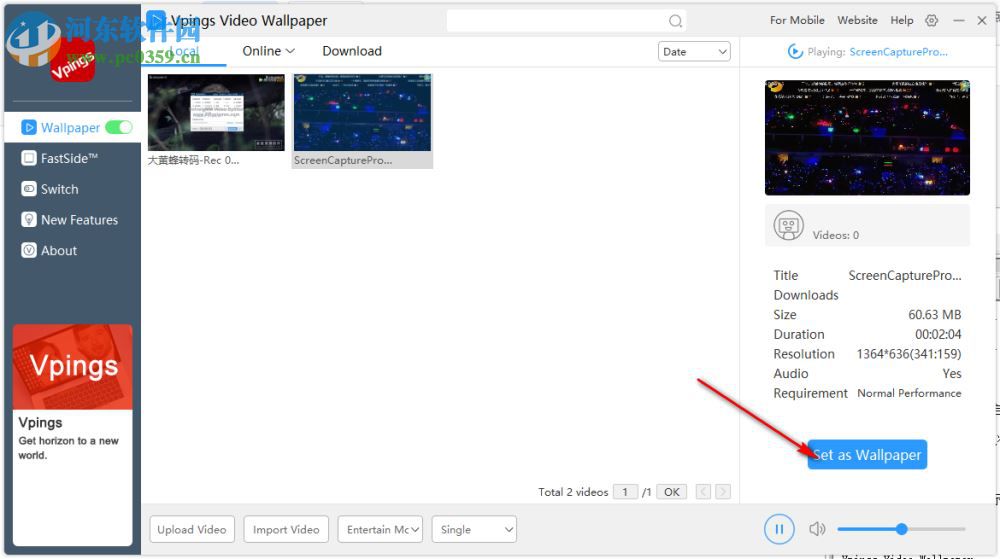1000x559 pixels.
Task: Pause playback with the pause button
Action: click(779, 528)
